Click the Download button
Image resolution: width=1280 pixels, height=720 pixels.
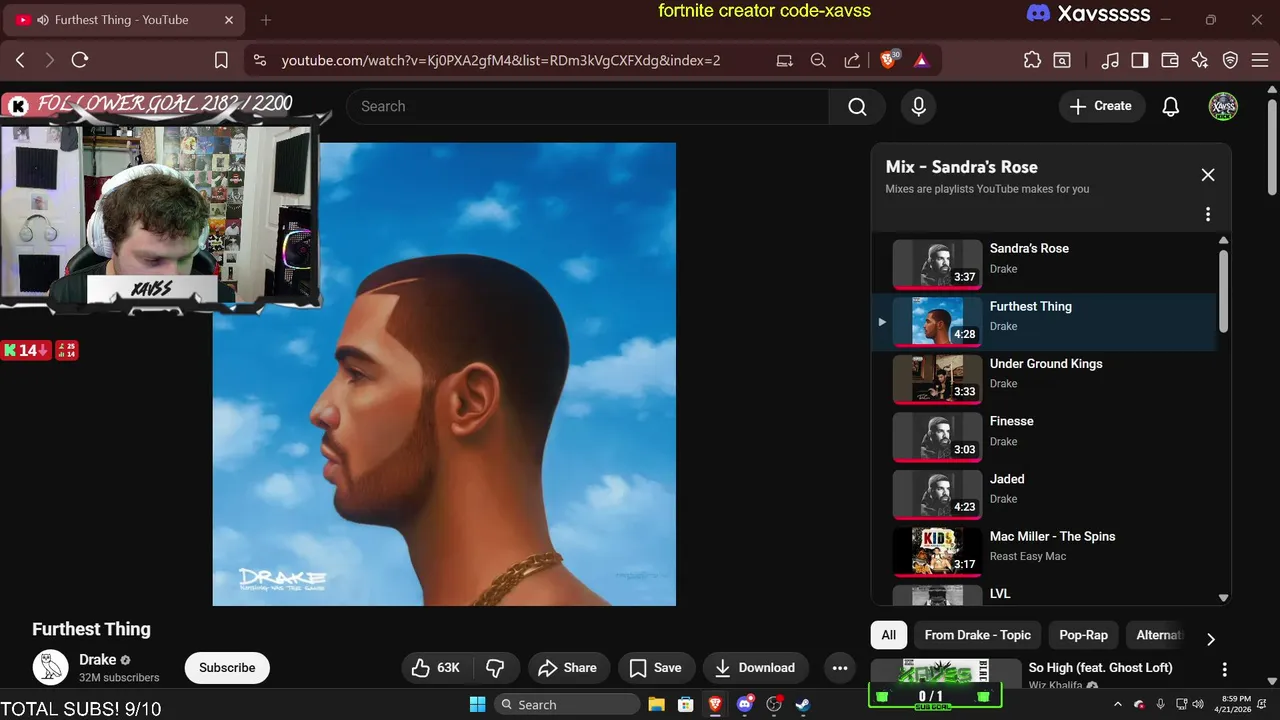coord(756,668)
